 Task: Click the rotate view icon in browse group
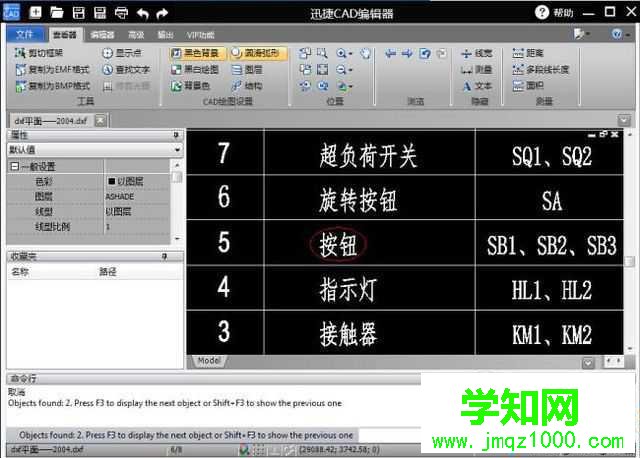tap(425, 53)
